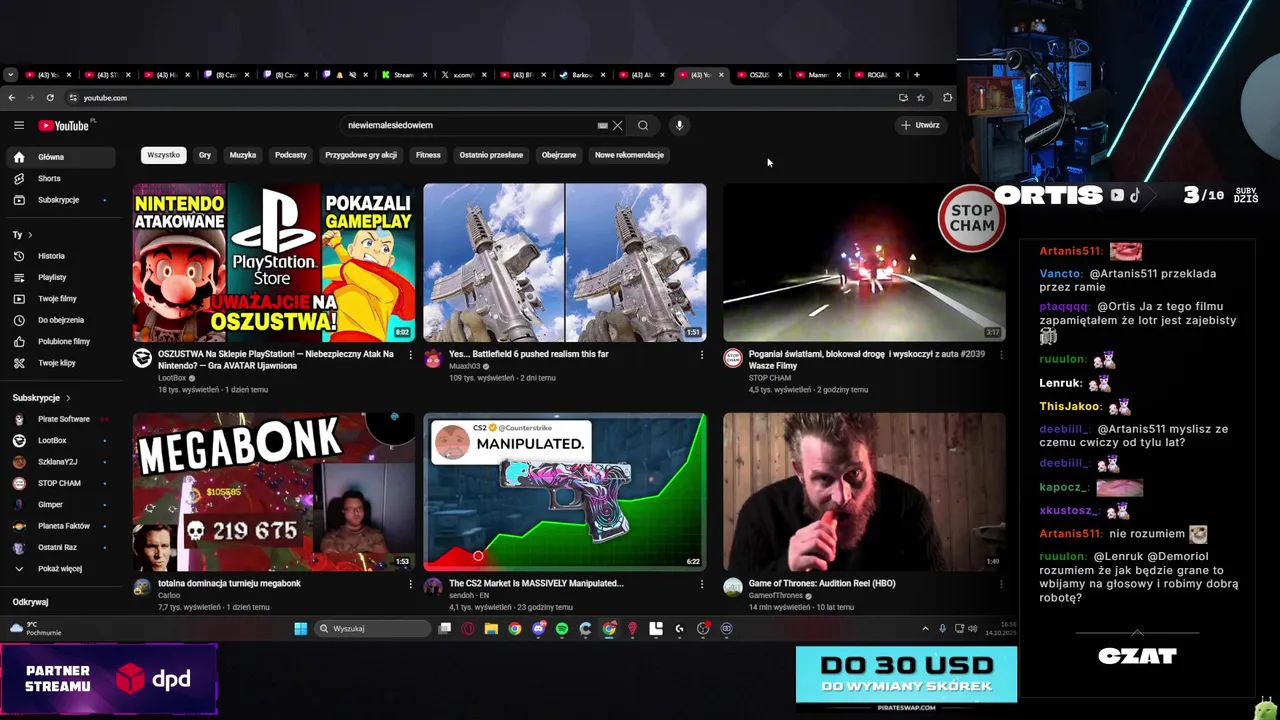The image size is (1280, 720).
Task: Open Gimper subscription channel
Action: 60,505
